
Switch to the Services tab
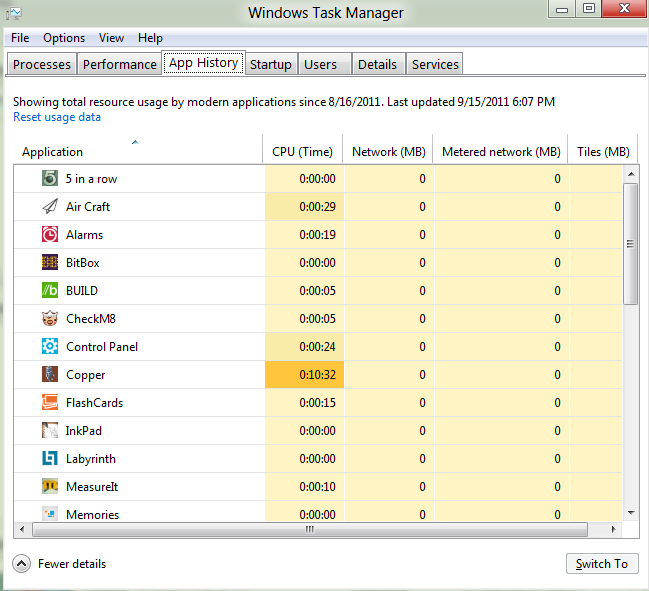[x=435, y=64]
